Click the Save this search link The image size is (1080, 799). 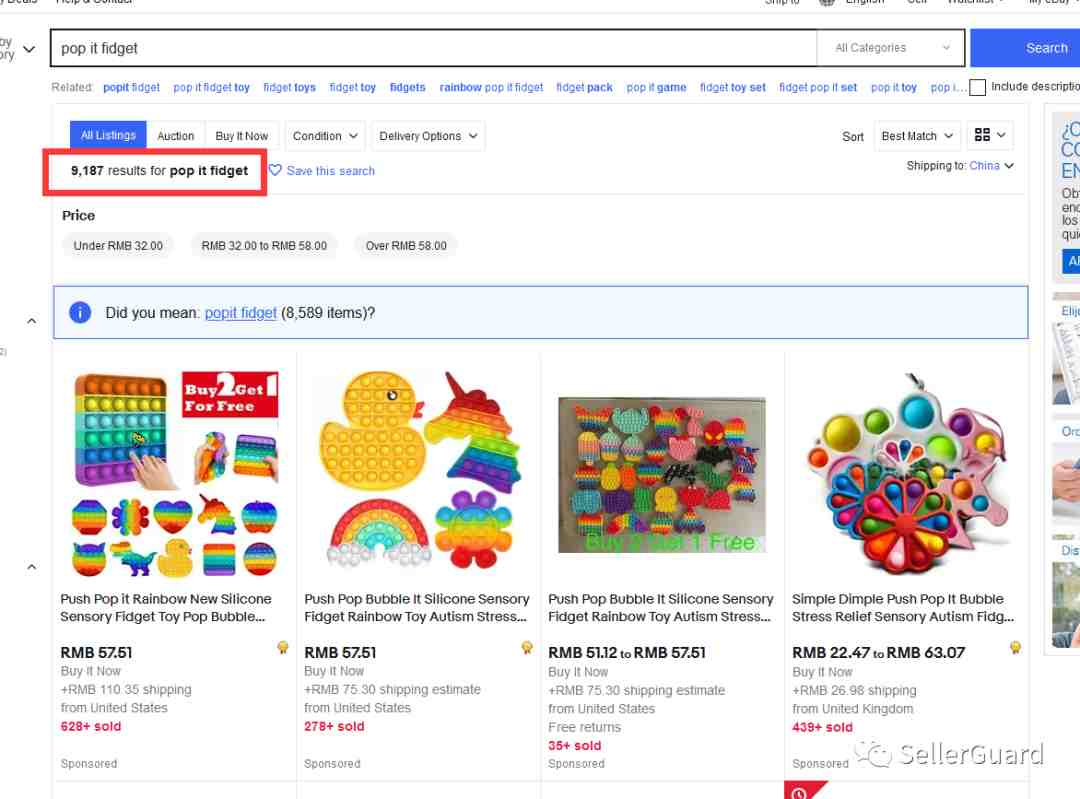[331, 171]
